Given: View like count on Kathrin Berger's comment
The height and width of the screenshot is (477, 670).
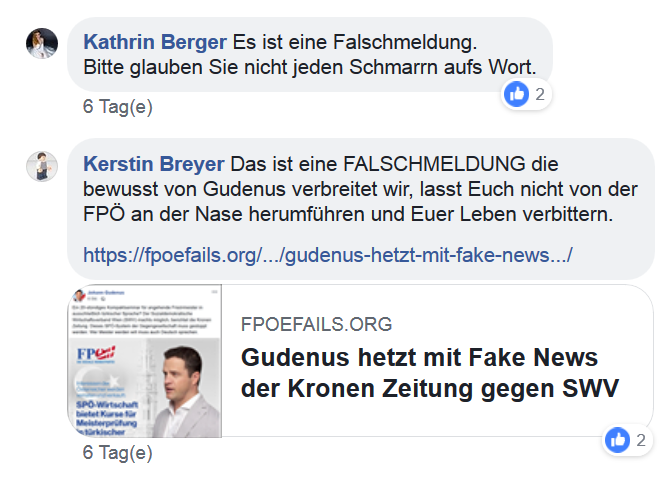Looking at the screenshot, I should click(540, 94).
